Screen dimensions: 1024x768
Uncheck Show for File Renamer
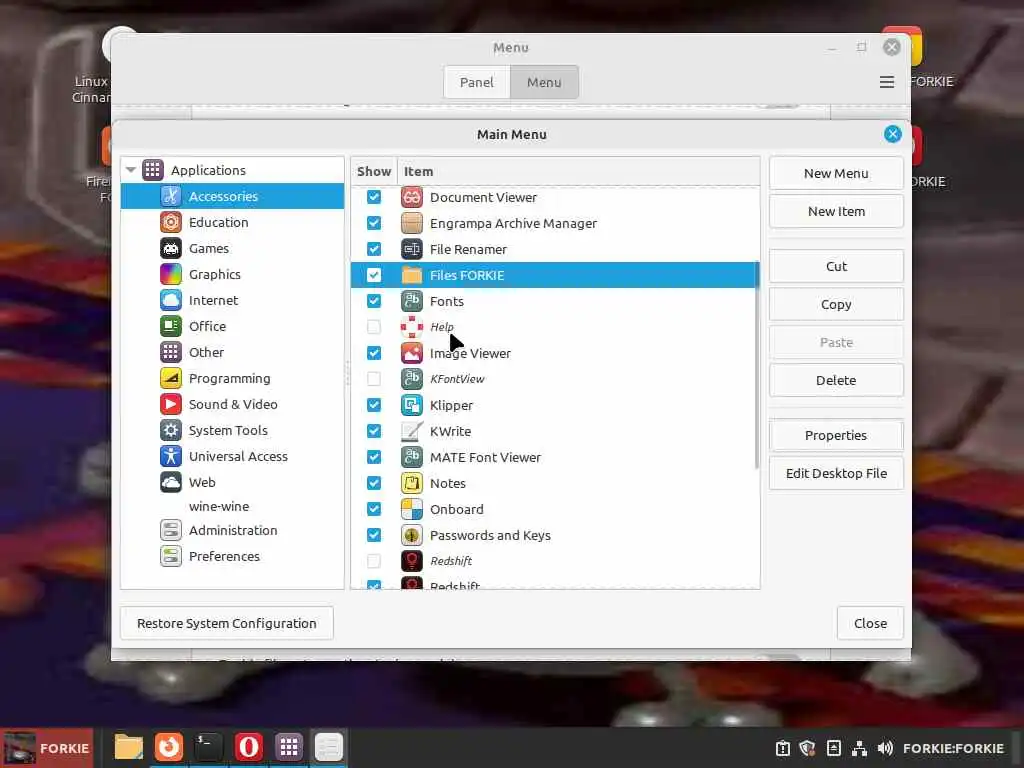coord(374,249)
